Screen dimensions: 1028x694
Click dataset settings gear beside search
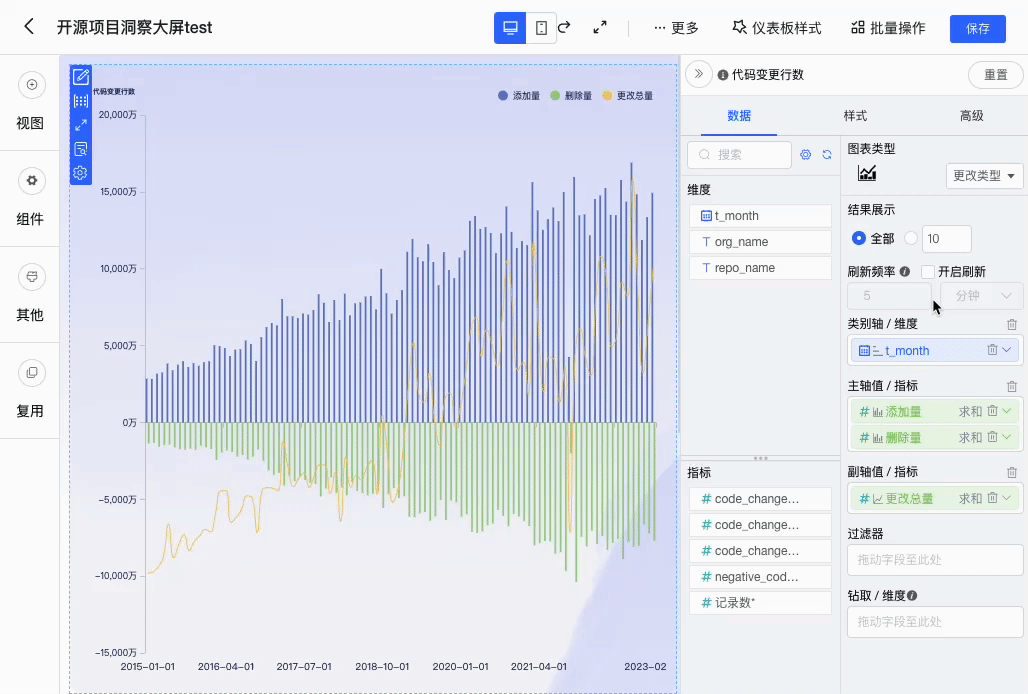pos(806,155)
